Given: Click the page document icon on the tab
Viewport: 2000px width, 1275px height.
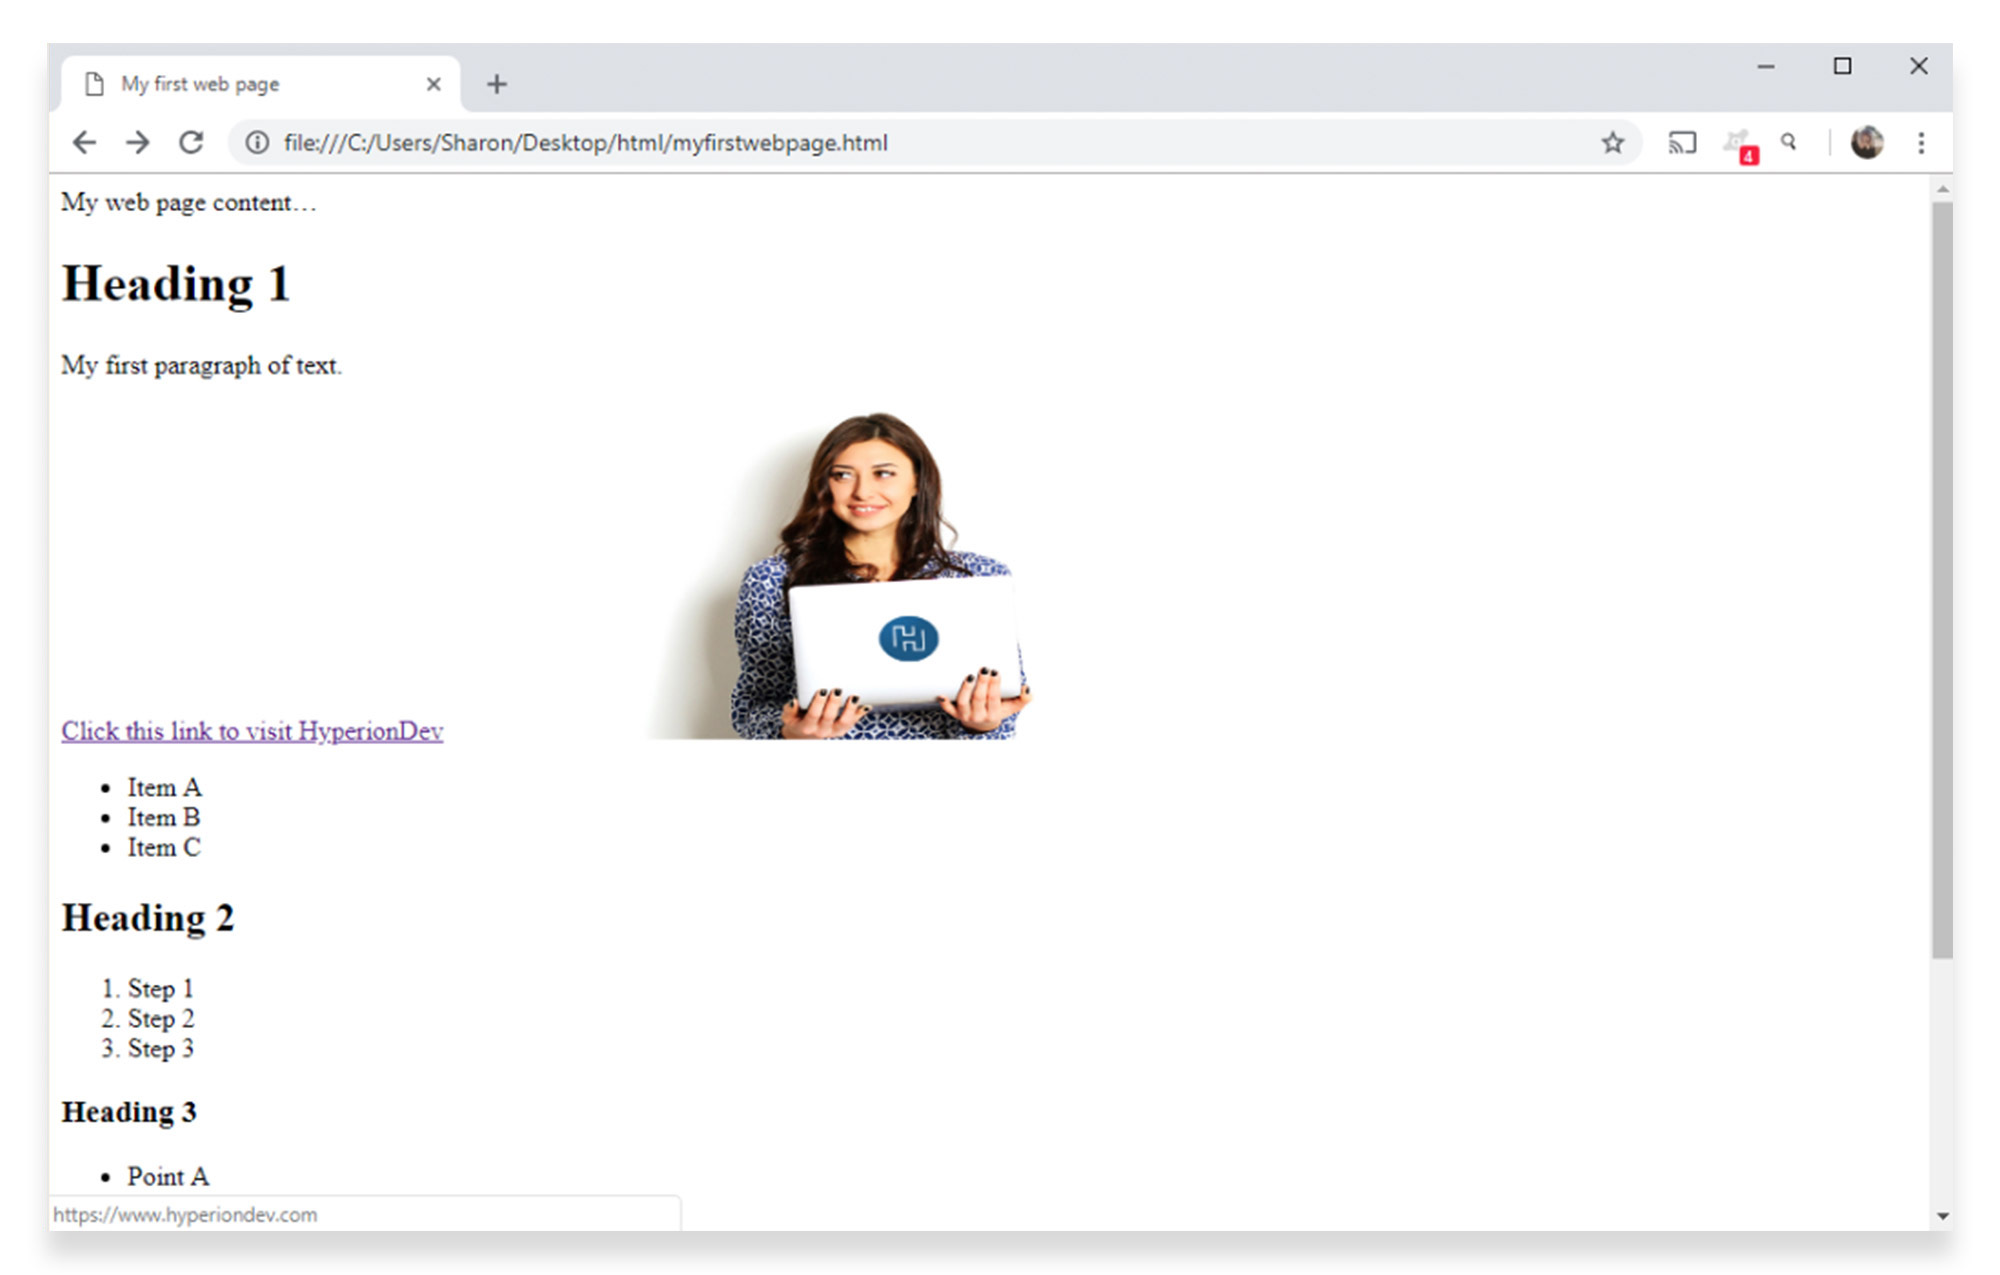Looking at the screenshot, I should pos(95,83).
